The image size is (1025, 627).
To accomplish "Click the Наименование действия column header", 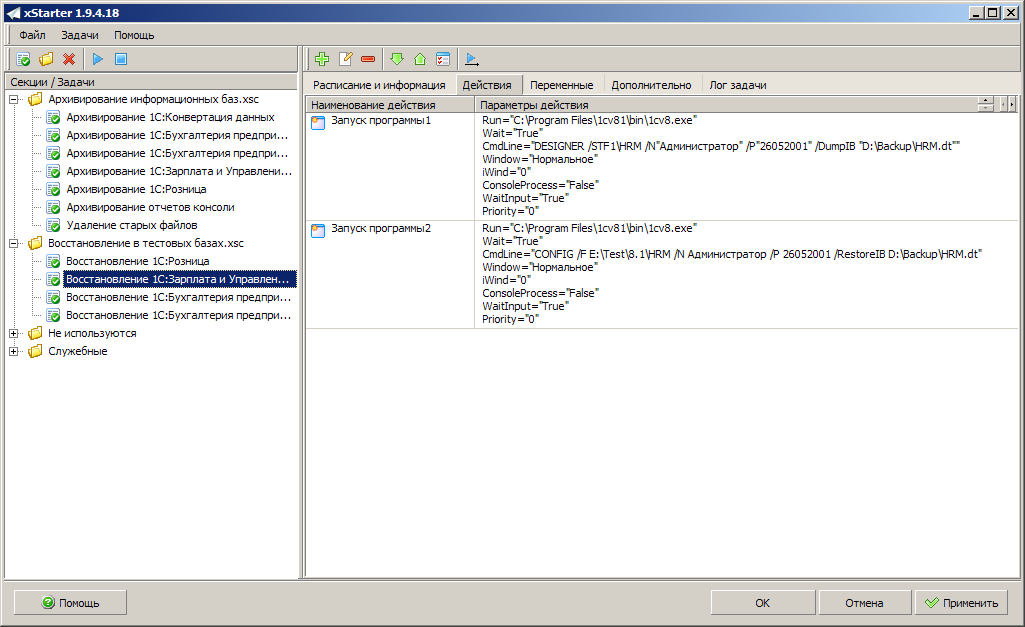I will 390,105.
